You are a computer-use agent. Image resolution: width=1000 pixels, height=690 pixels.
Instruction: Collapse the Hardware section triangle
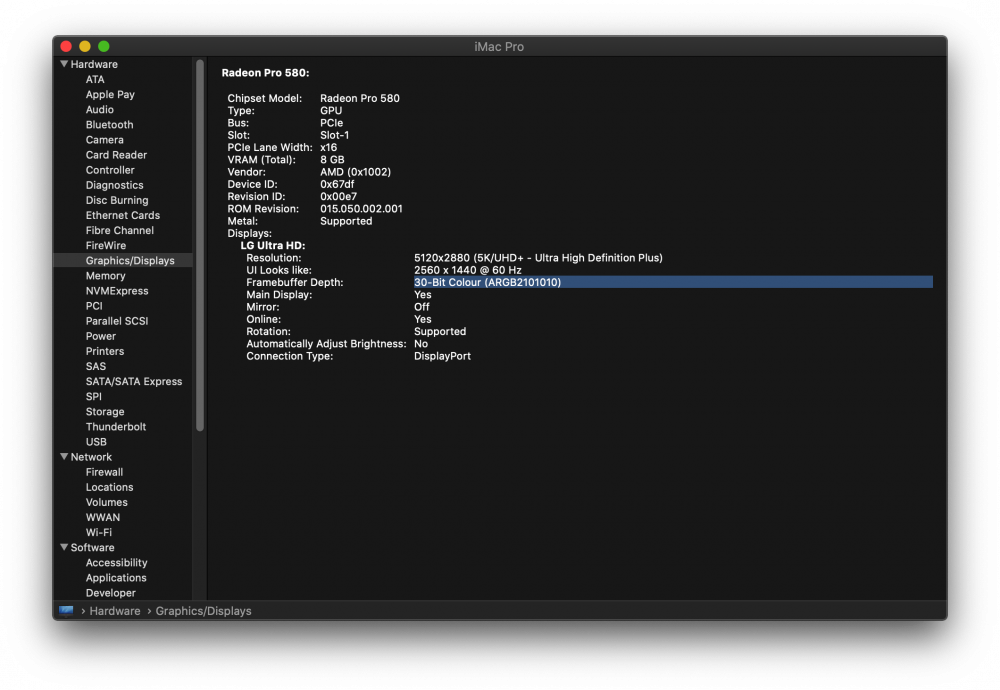pos(64,64)
